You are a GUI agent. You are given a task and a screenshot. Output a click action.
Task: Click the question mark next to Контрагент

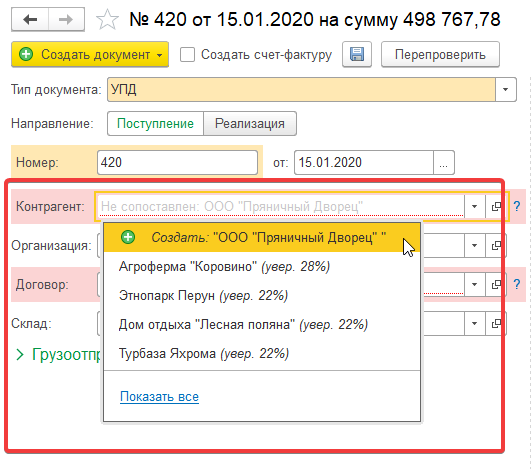coord(517,206)
